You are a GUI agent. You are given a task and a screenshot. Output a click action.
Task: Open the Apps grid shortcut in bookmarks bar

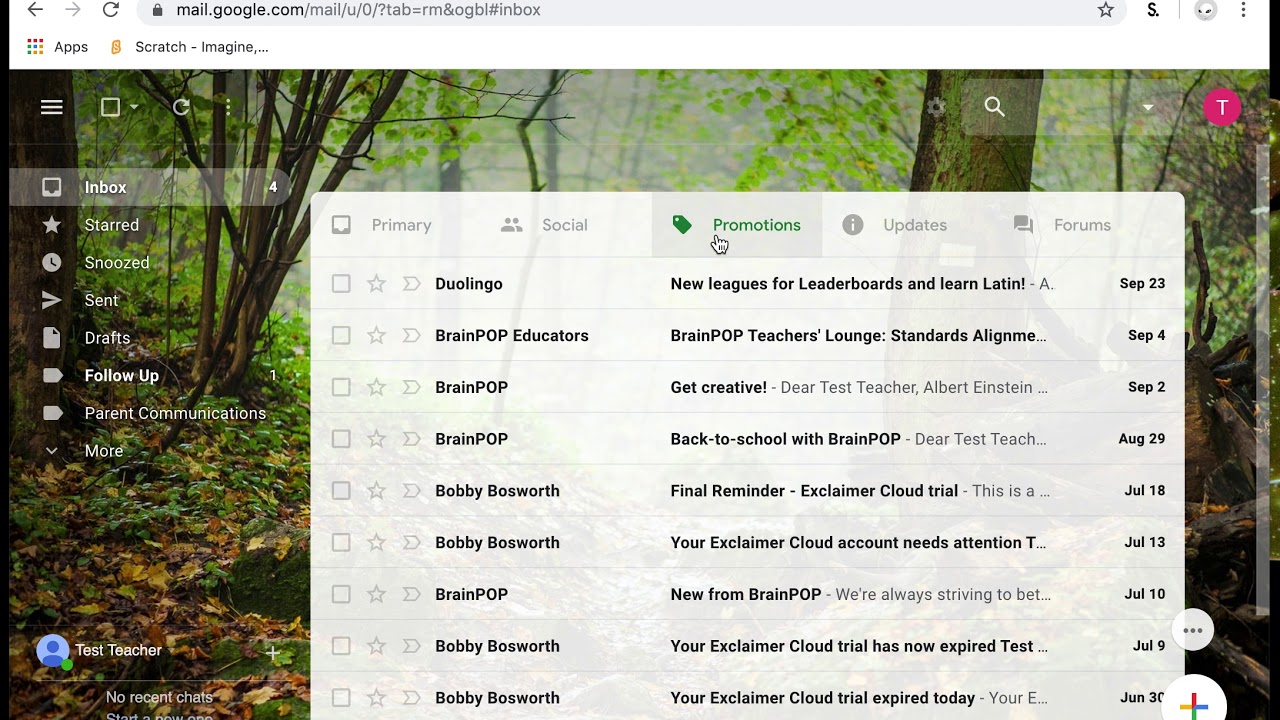(x=57, y=47)
